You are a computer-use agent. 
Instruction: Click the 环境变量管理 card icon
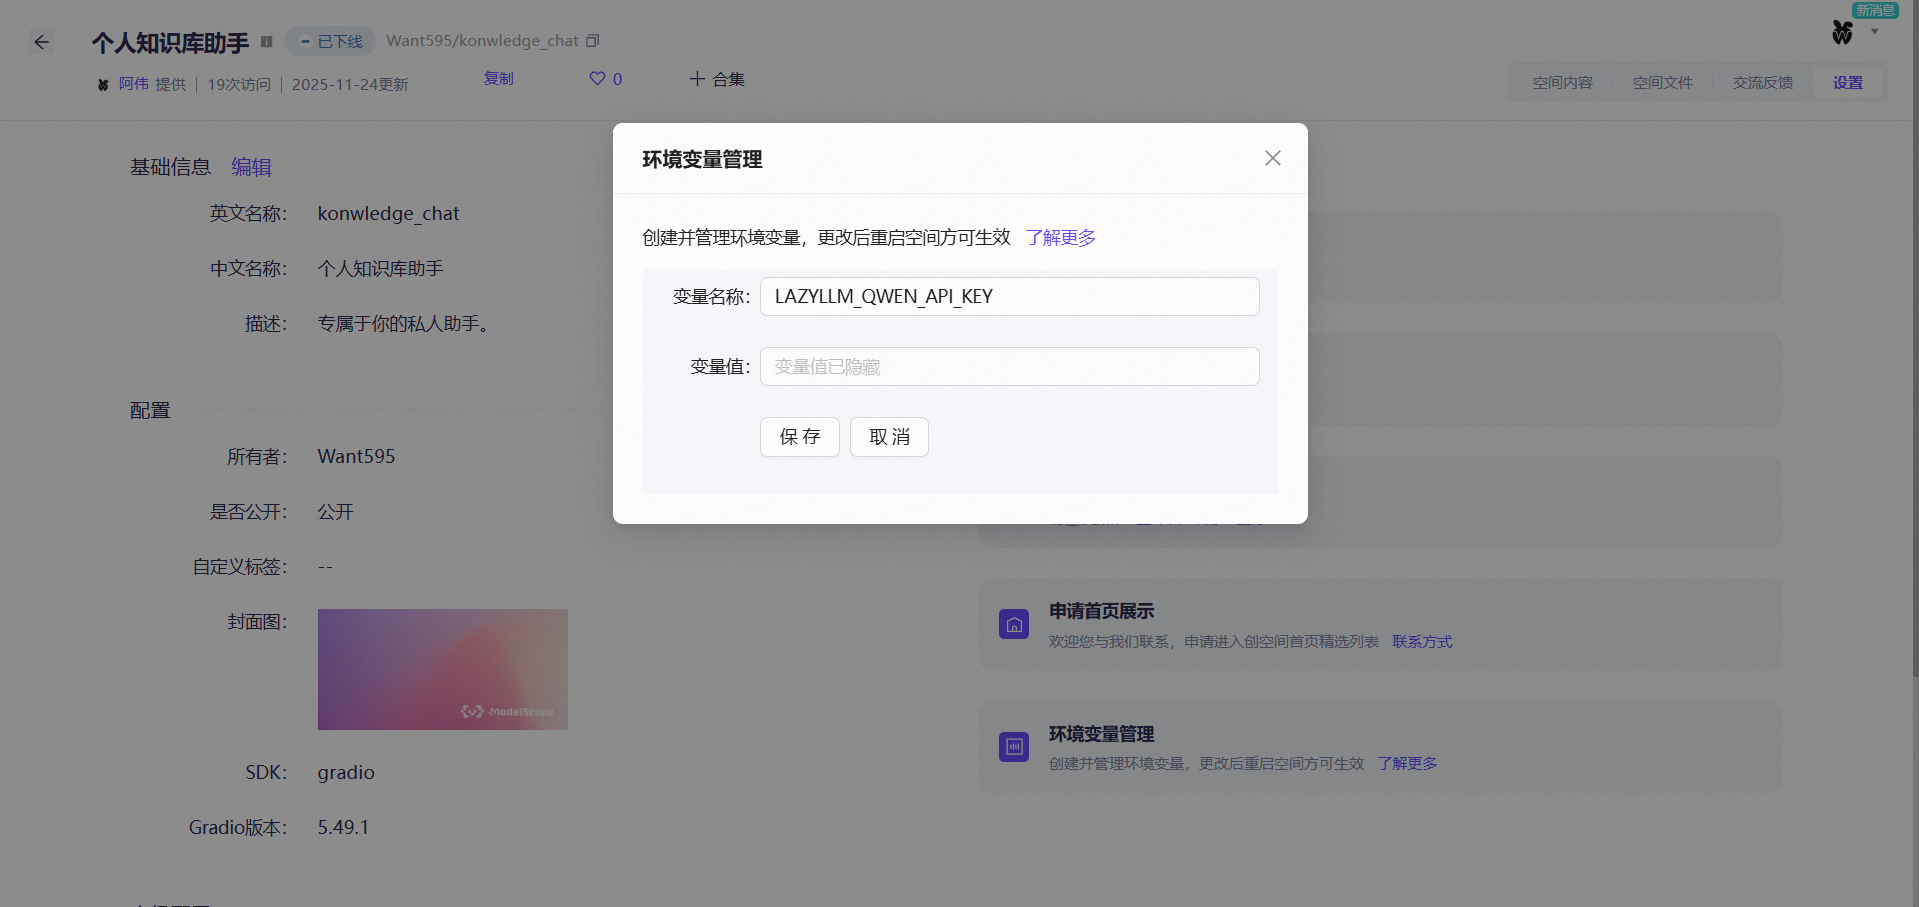[1013, 746]
